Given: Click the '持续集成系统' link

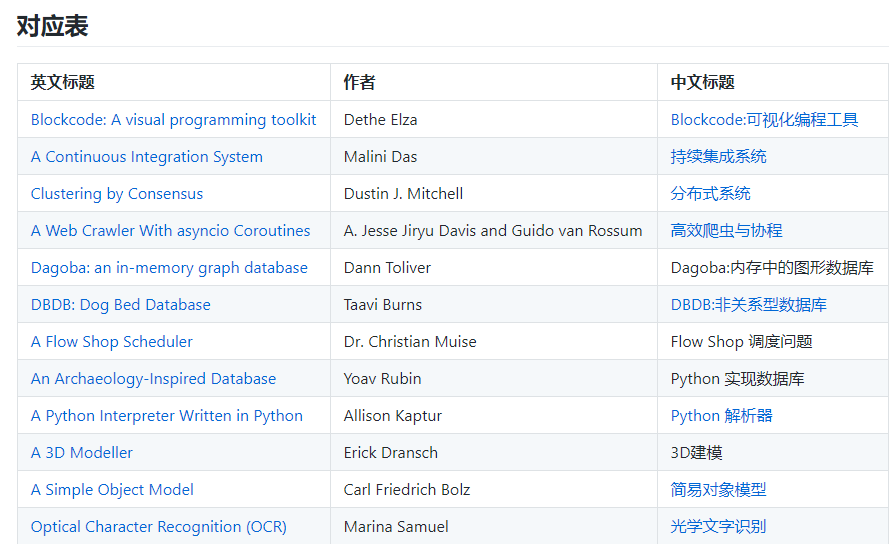Looking at the screenshot, I should tap(718, 157).
